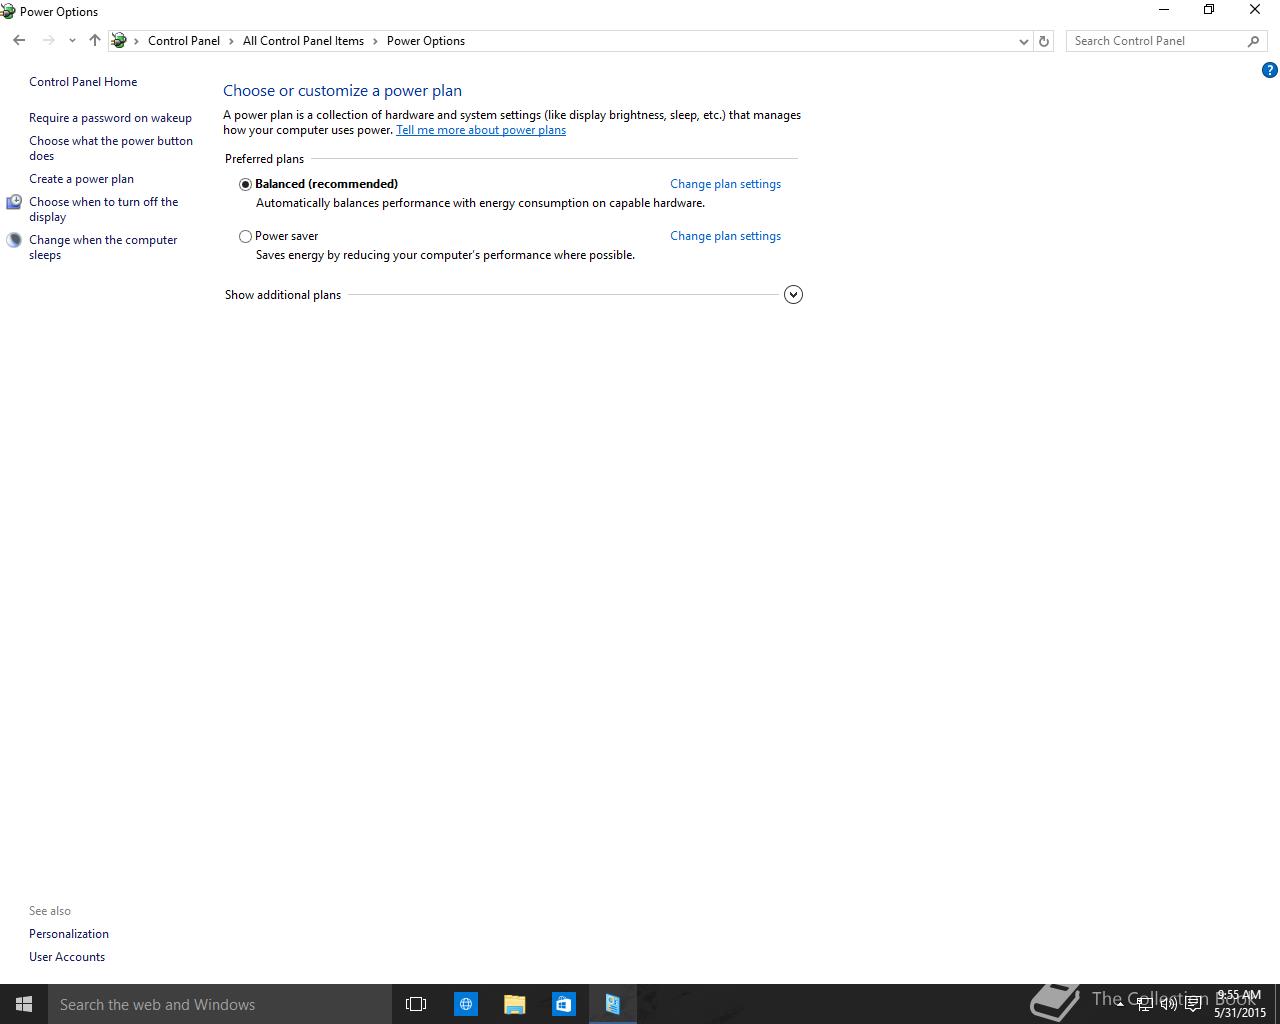The image size is (1280, 1024).
Task: Open Change when the computer sleeps
Action: pos(103,247)
